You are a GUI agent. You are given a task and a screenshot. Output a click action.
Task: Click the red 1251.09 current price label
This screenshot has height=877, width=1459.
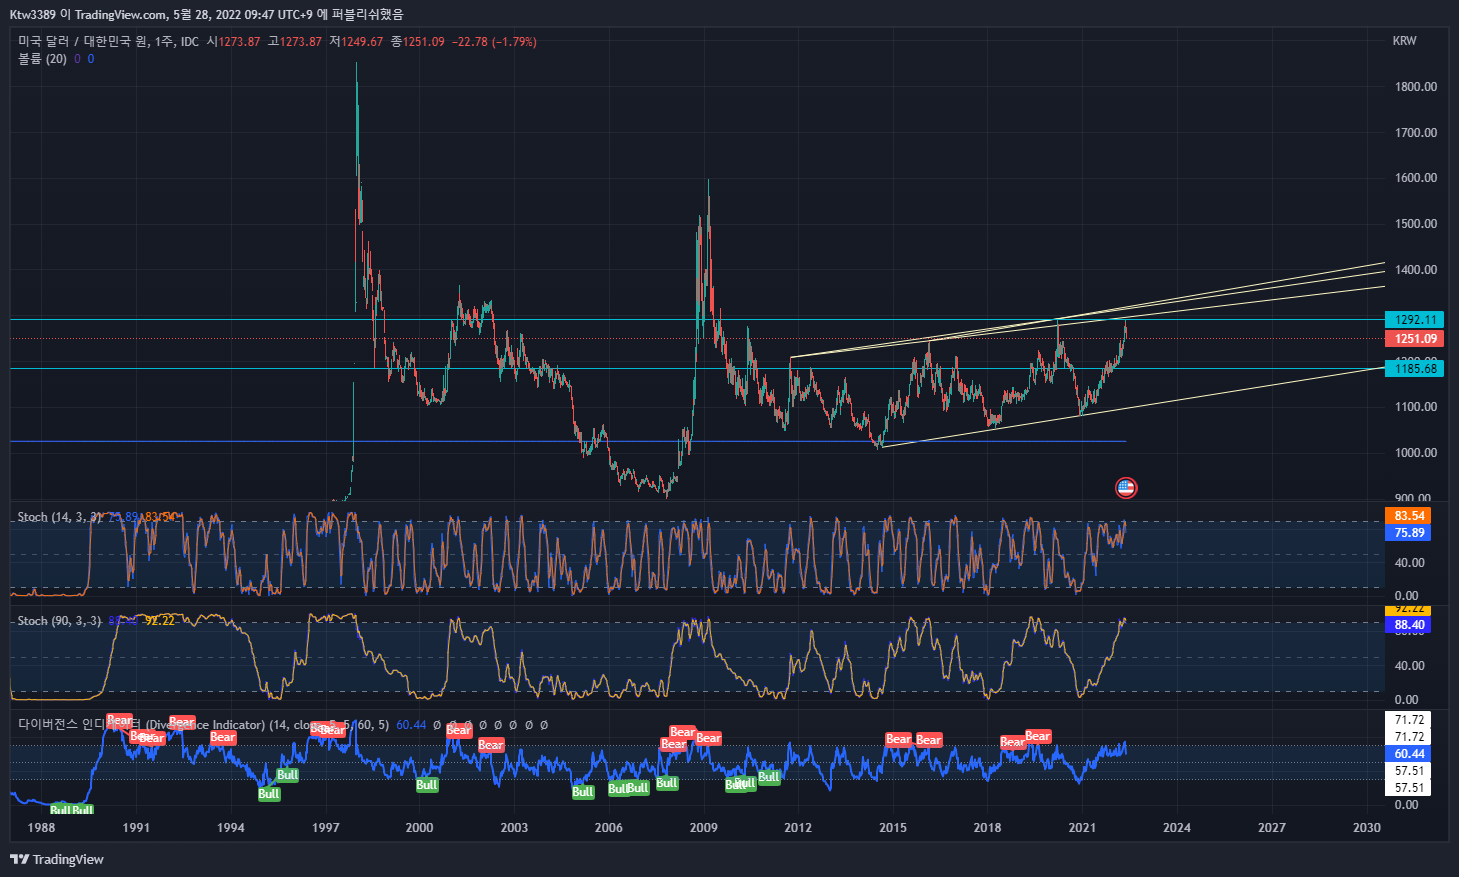(1414, 339)
